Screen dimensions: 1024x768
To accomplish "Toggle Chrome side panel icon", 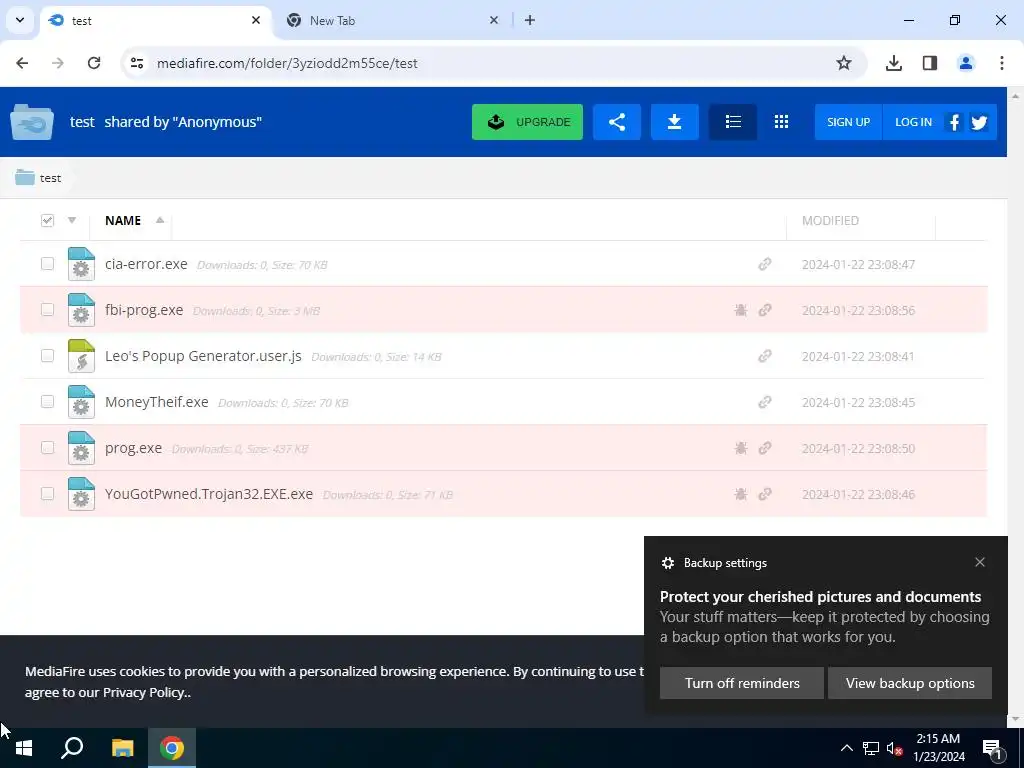I will pyautogui.click(x=930, y=63).
